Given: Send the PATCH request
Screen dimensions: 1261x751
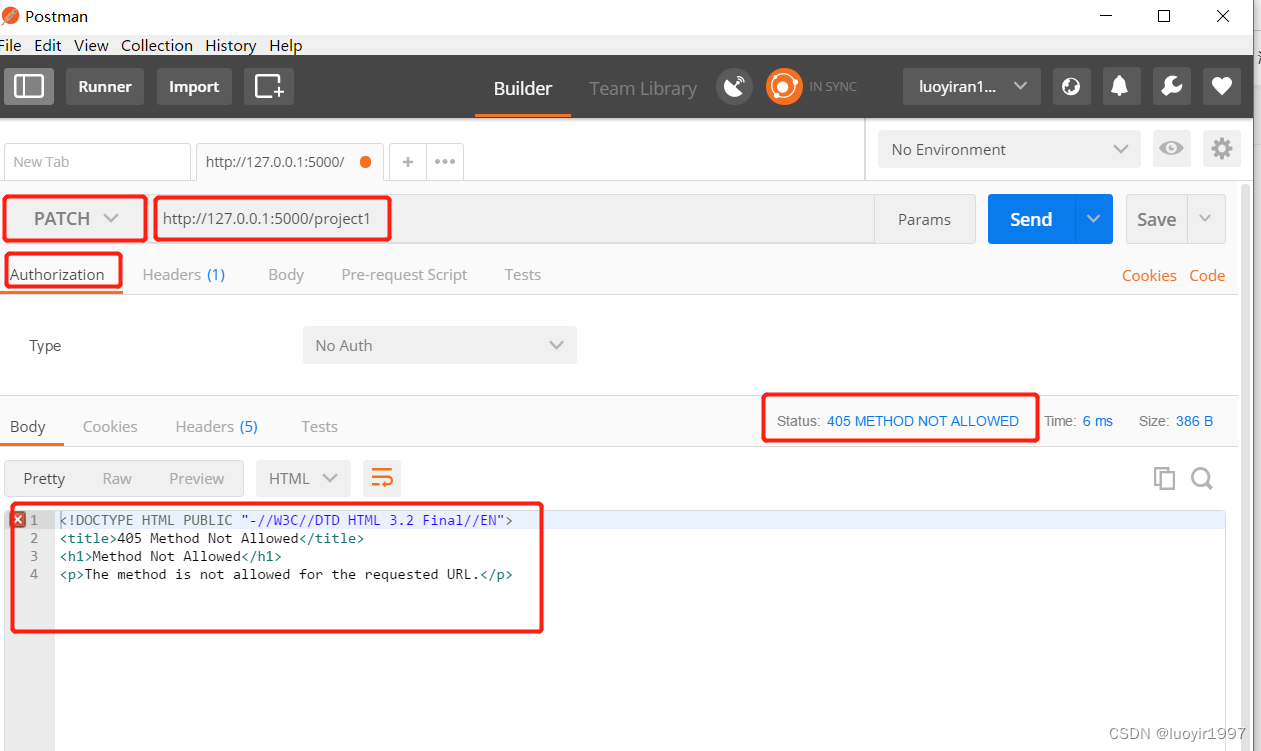Looking at the screenshot, I should 1031,219.
